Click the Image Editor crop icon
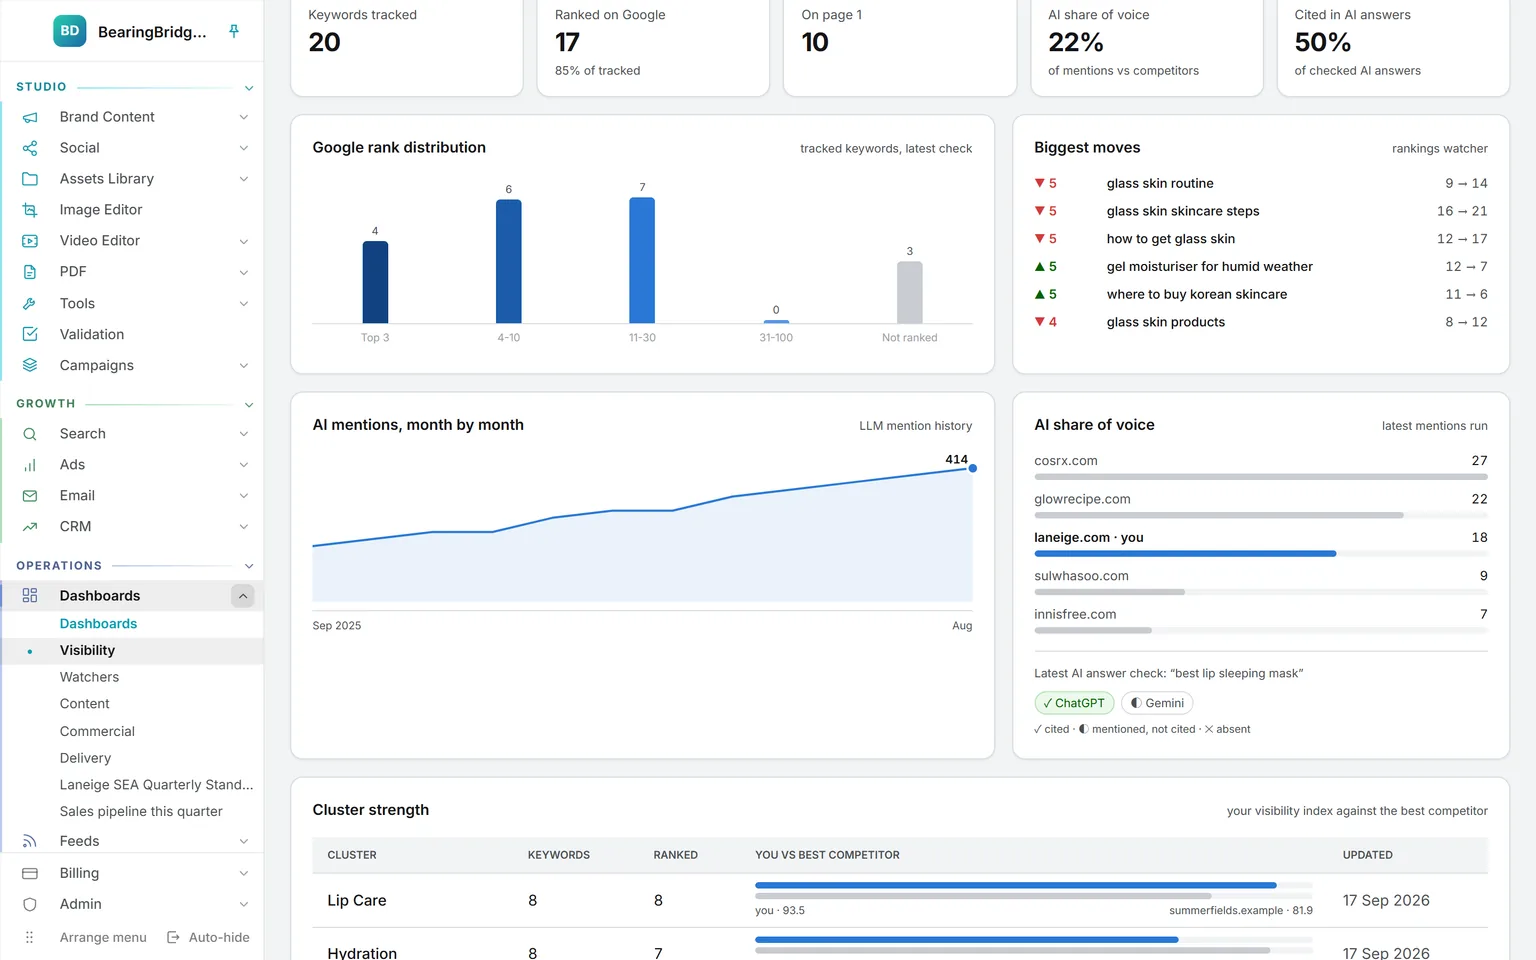This screenshot has width=1536, height=960. (30, 210)
